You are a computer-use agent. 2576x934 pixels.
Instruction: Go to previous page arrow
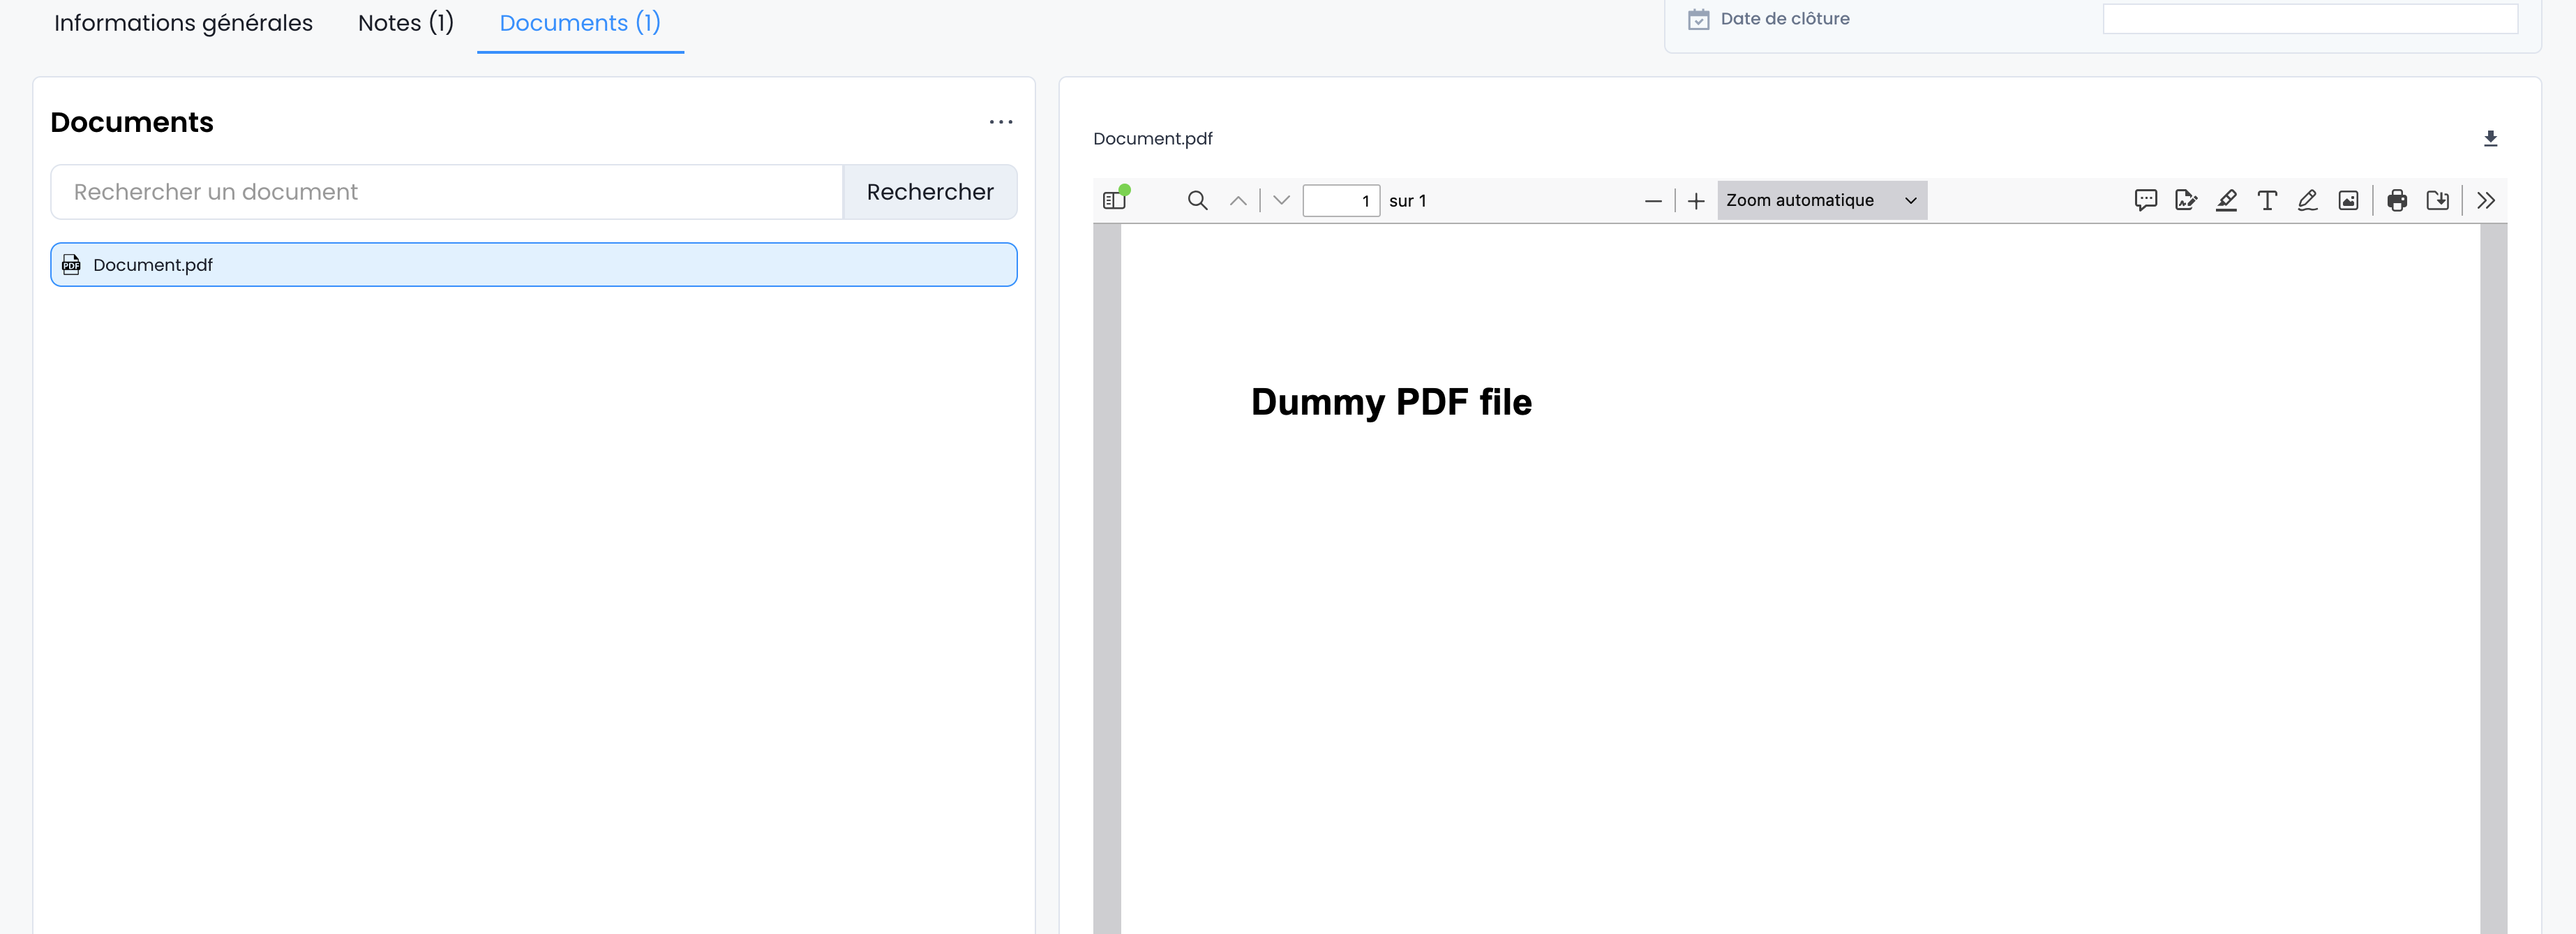[1238, 200]
